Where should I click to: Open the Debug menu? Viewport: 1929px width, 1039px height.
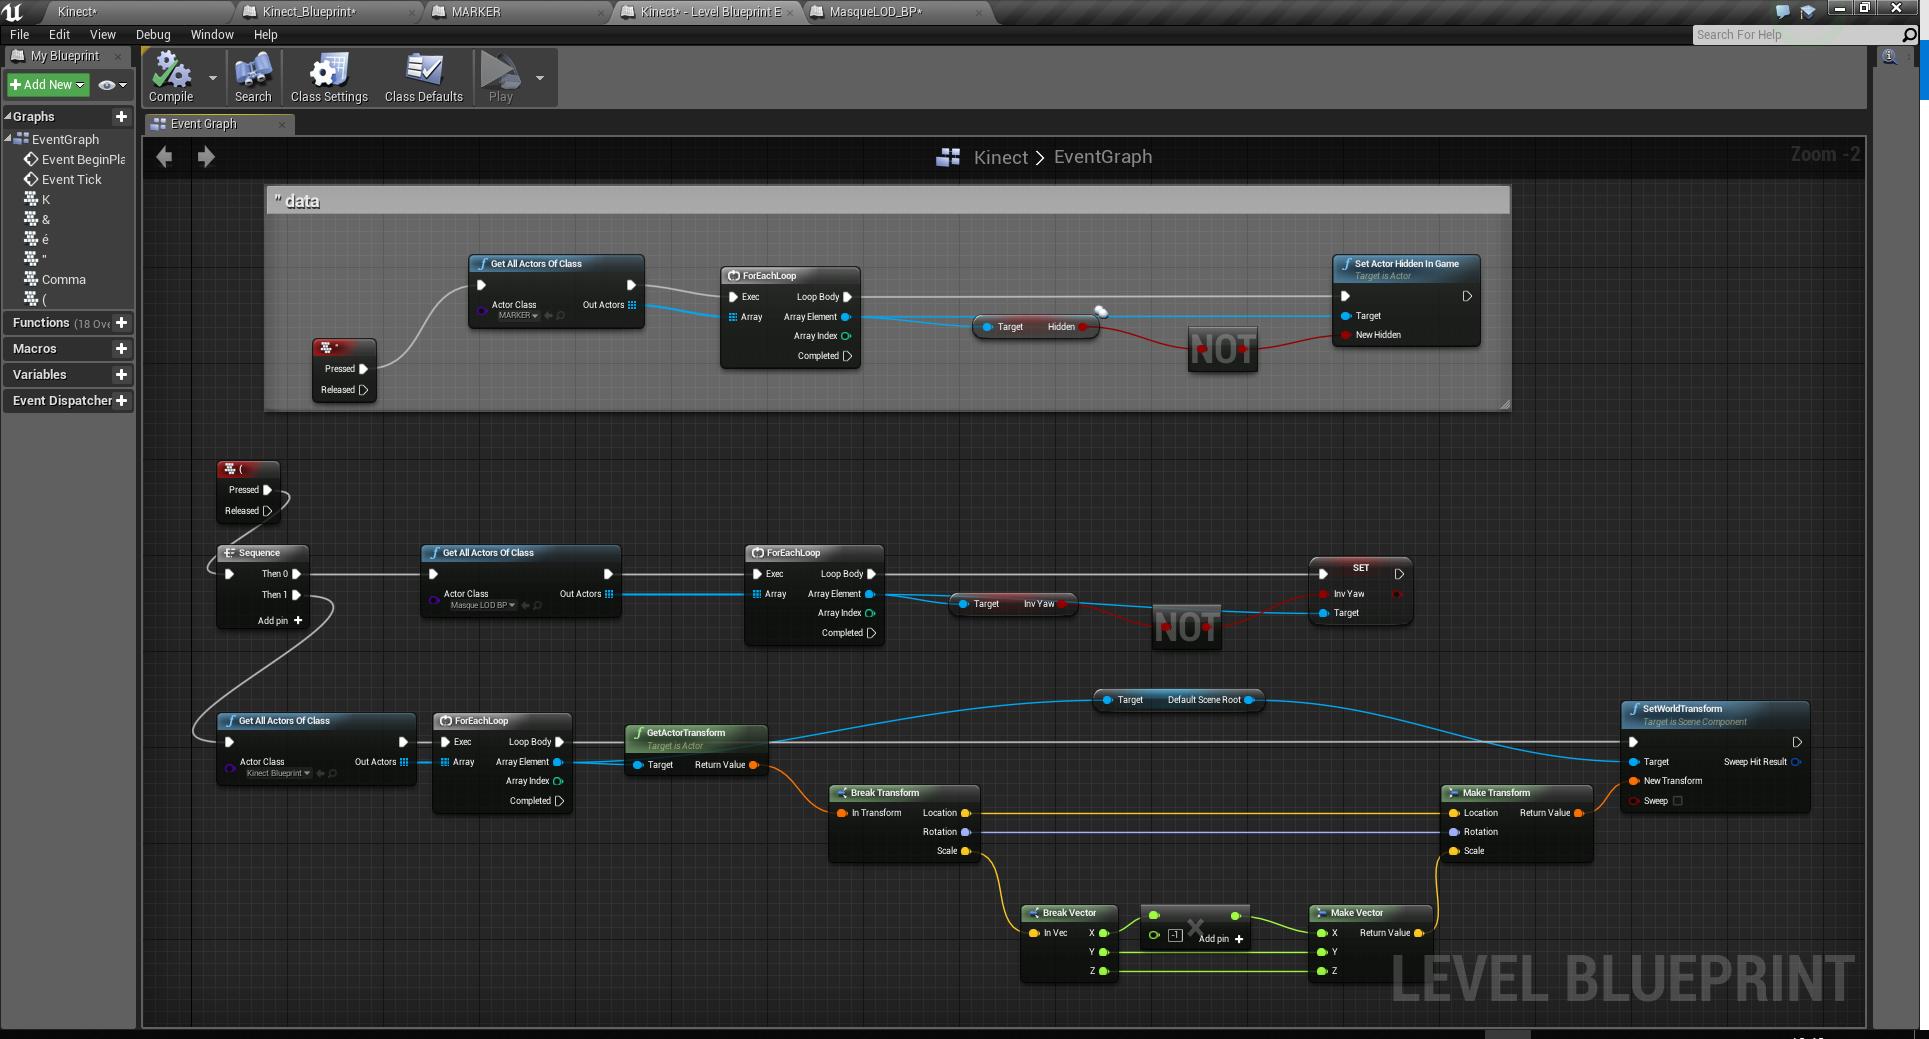click(153, 35)
